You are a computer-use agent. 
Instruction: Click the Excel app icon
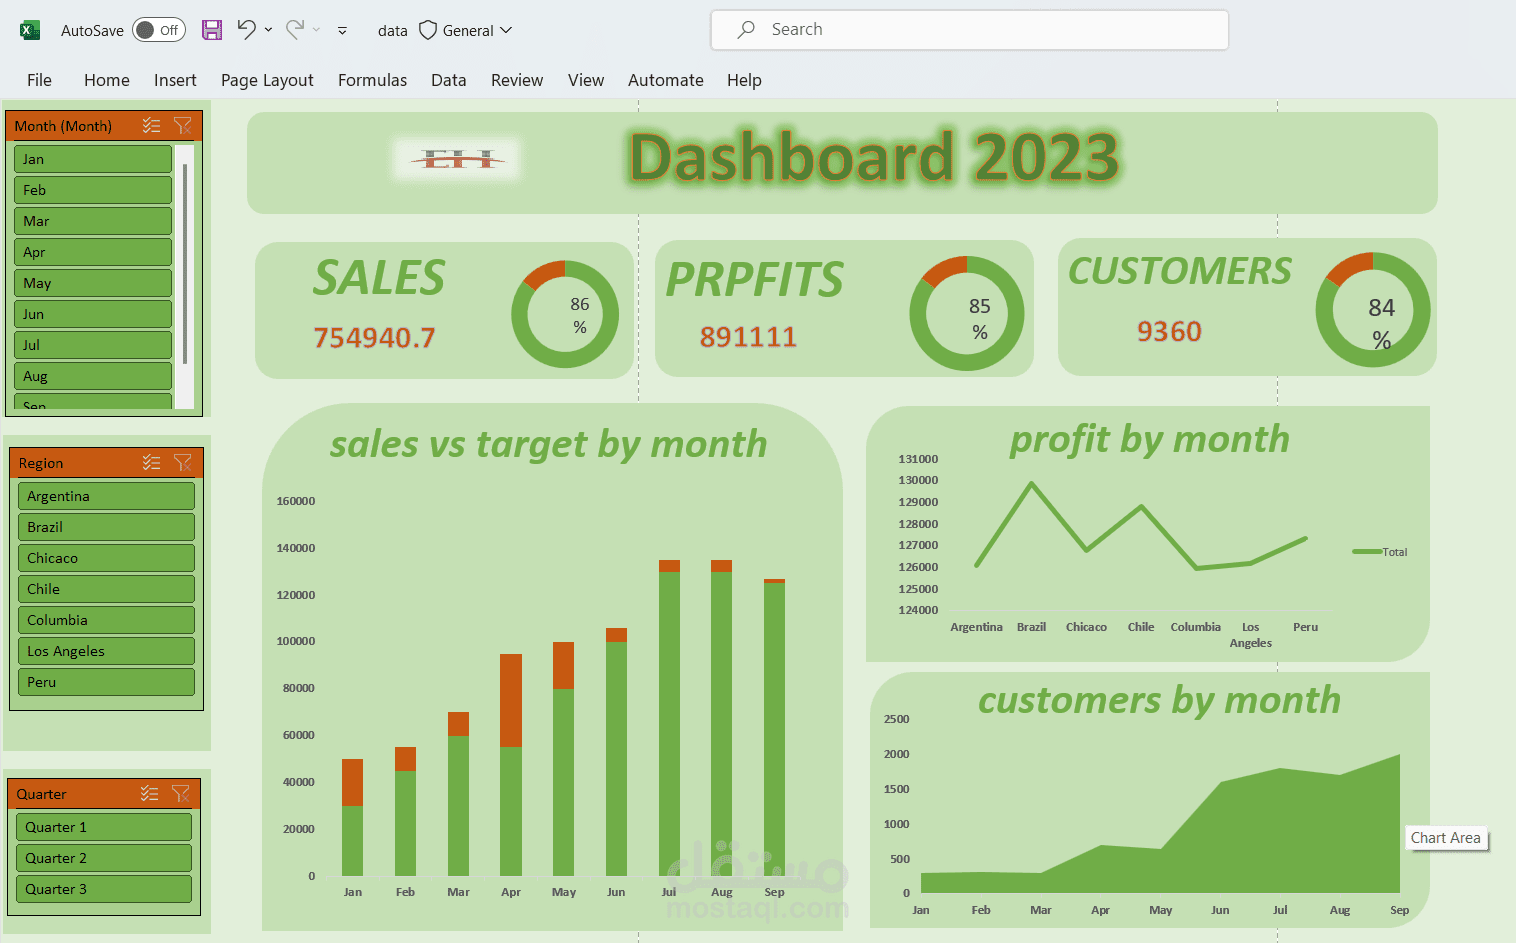30,30
